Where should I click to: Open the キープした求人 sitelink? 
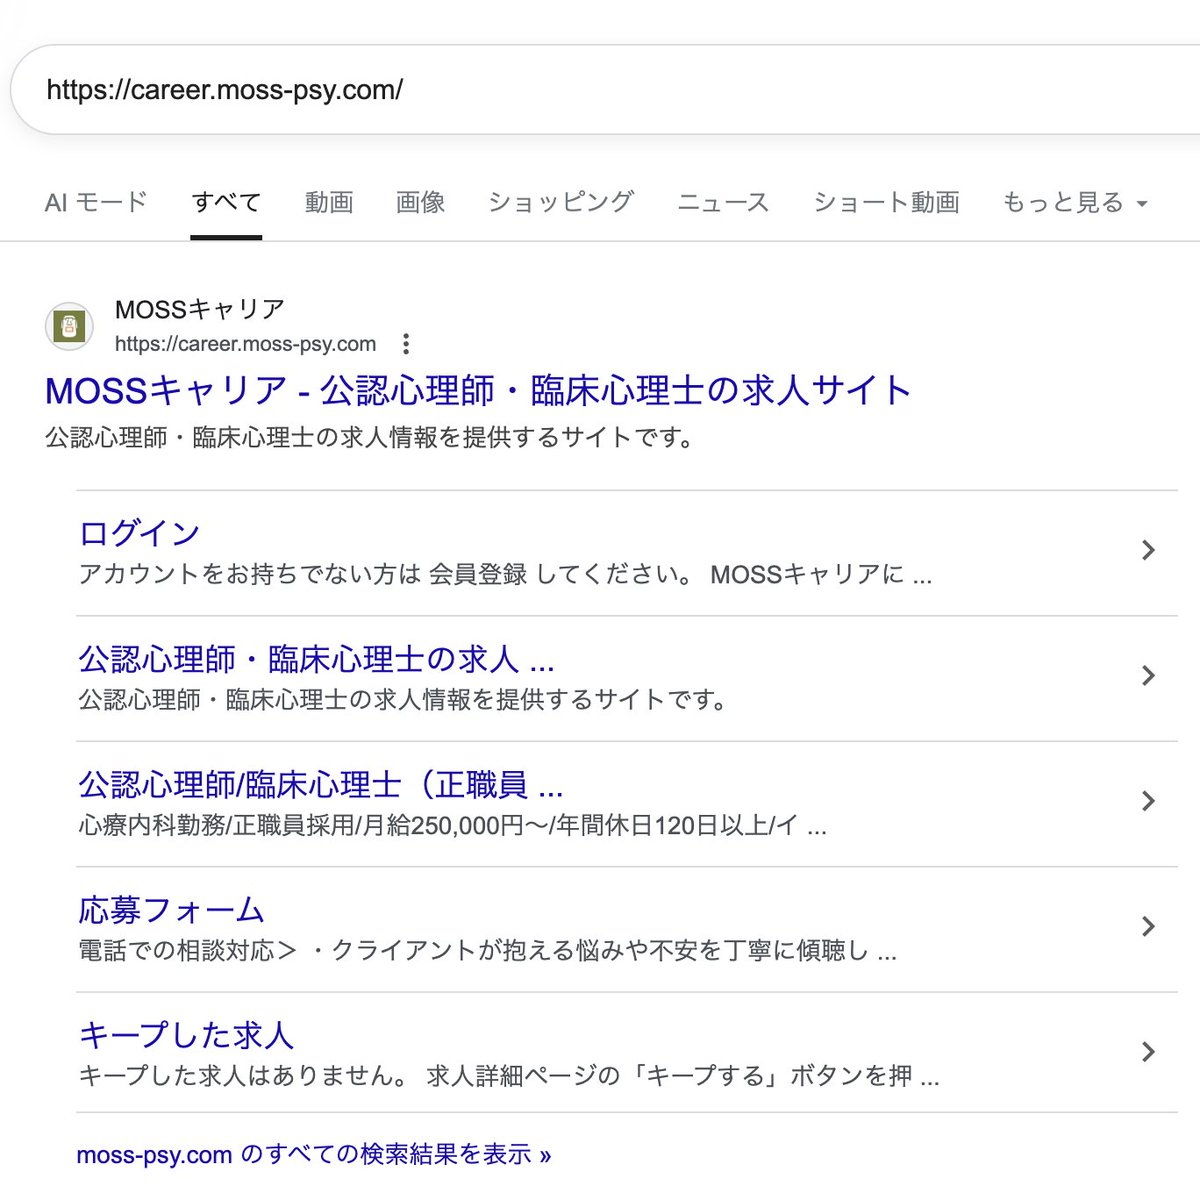[186, 1035]
